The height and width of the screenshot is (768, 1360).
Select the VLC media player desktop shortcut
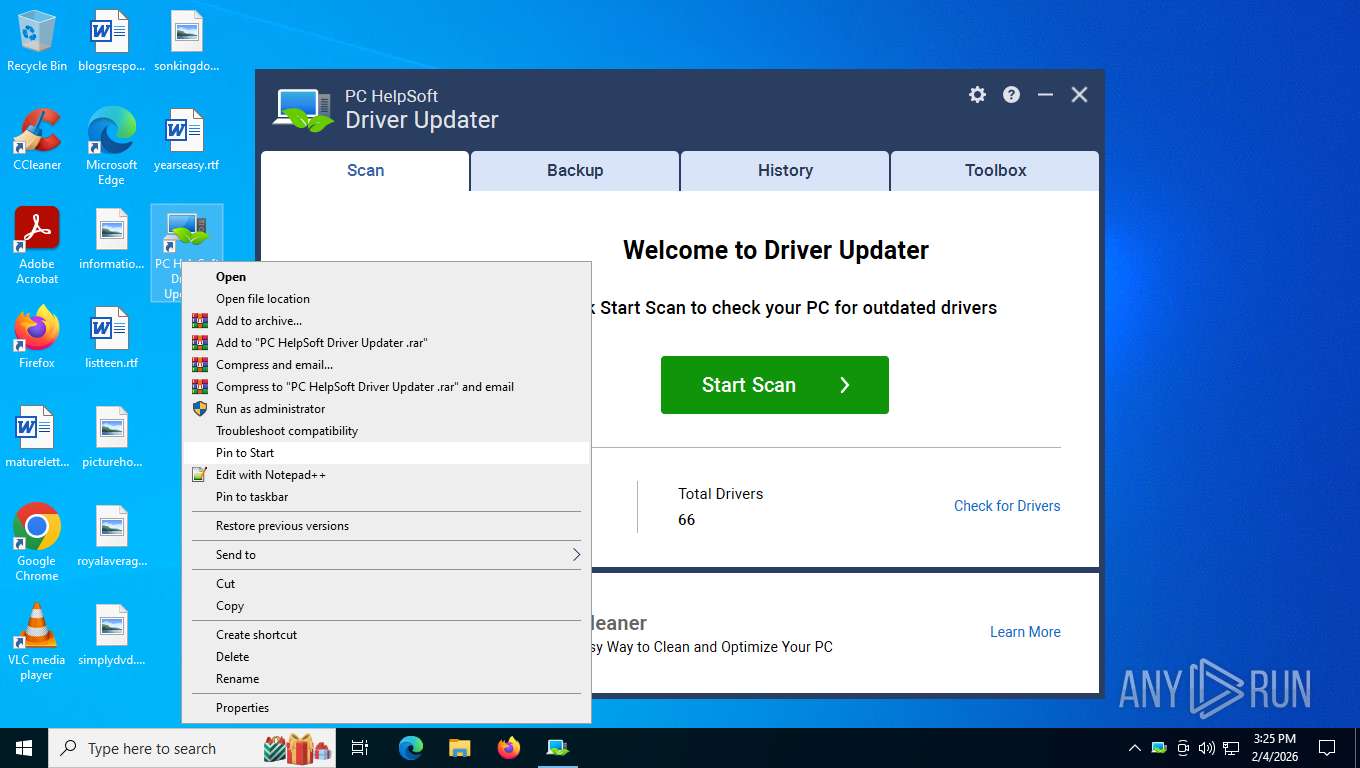(37, 642)
